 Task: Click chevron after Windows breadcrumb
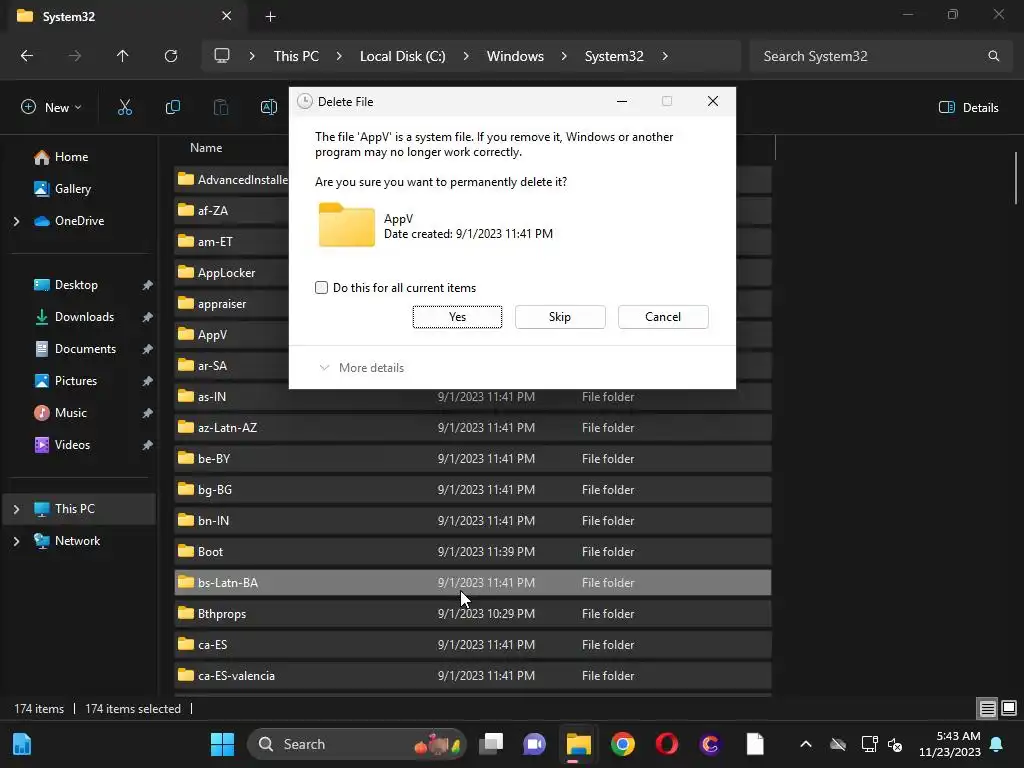(564, 56)
